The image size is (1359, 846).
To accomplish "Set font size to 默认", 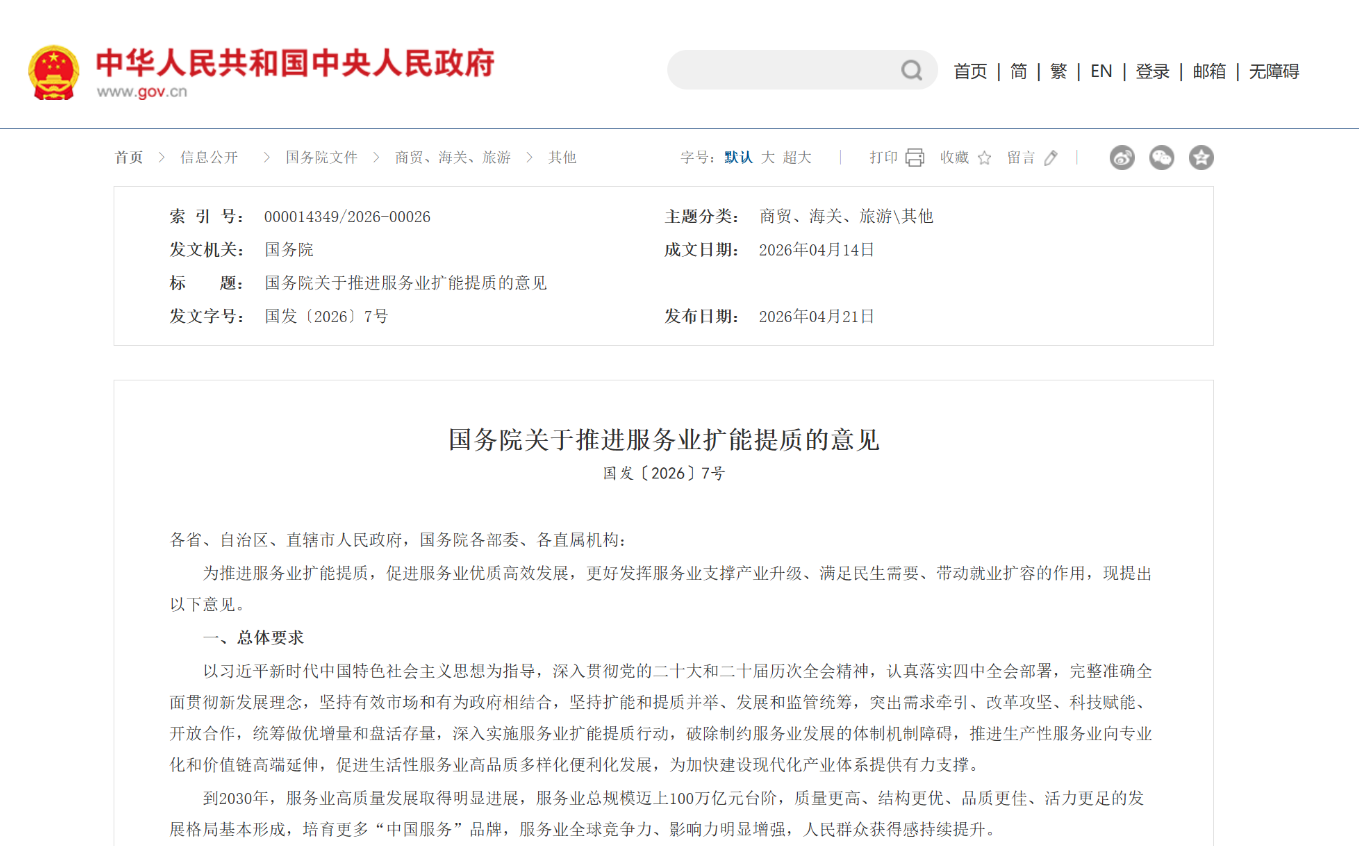I will pos(739,157).
